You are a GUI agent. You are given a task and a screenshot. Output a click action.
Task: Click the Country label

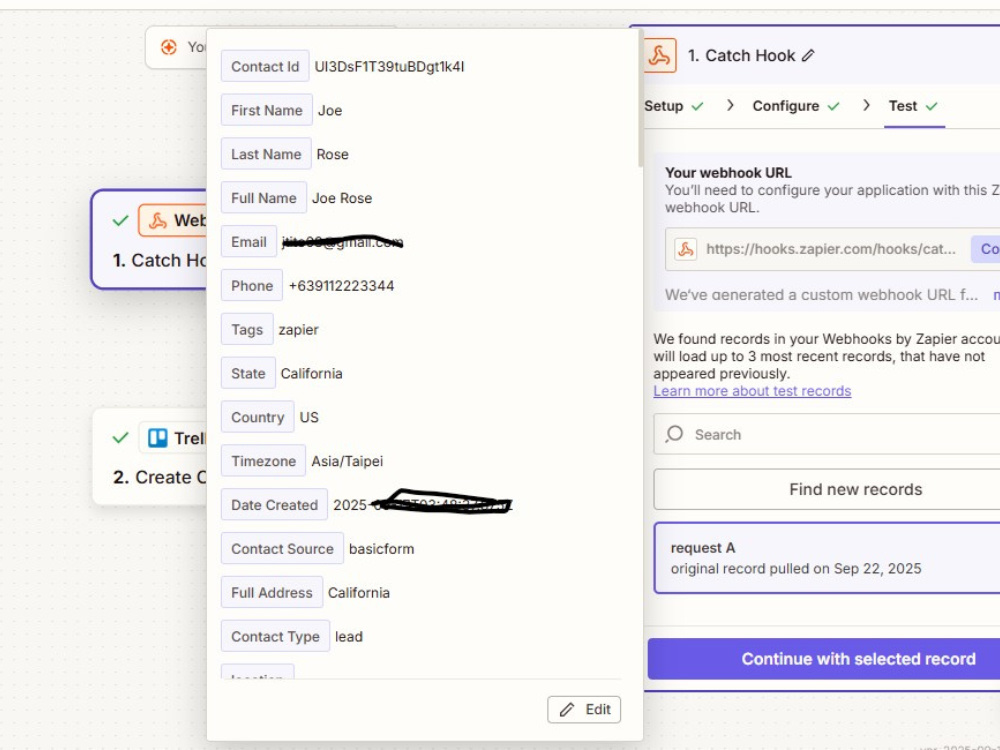(x=258, y=418)
